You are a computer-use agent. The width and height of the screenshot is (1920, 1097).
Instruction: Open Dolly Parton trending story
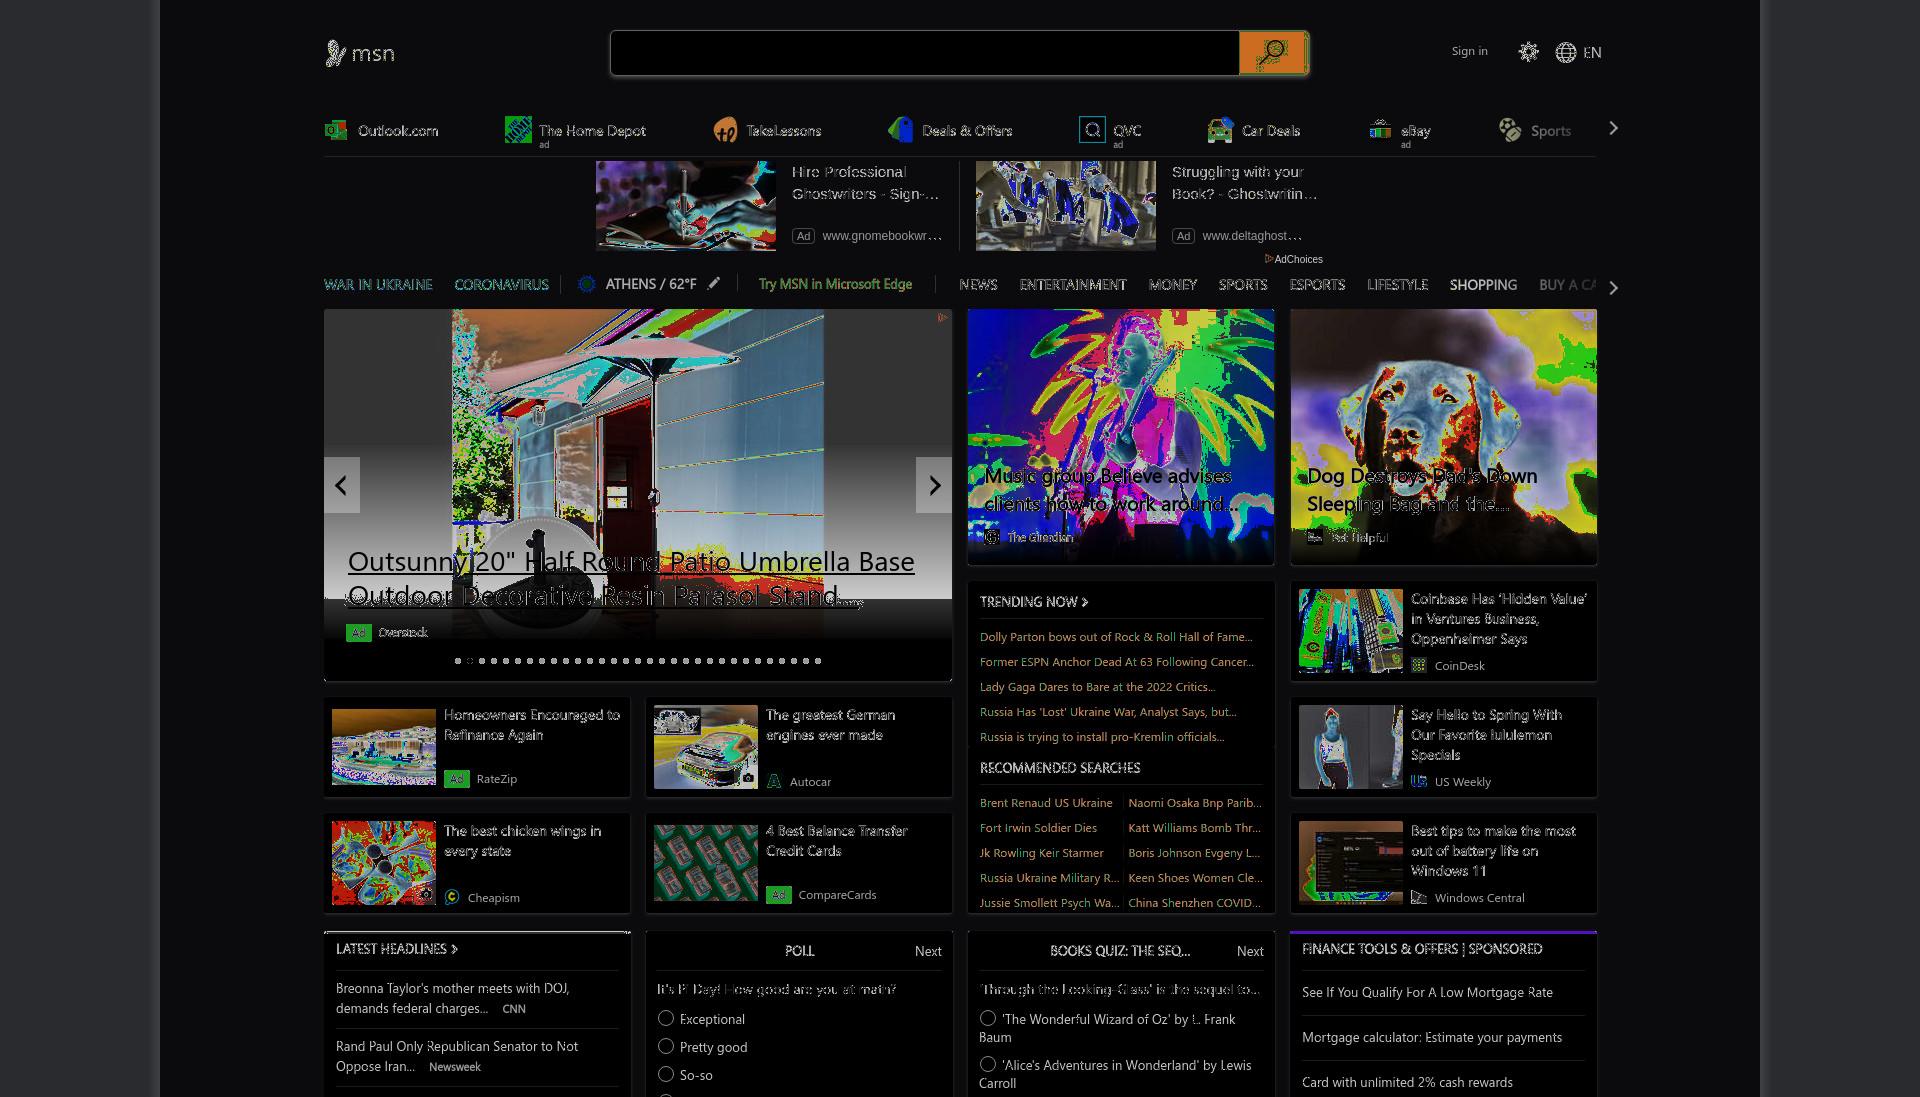(1116, 636)
